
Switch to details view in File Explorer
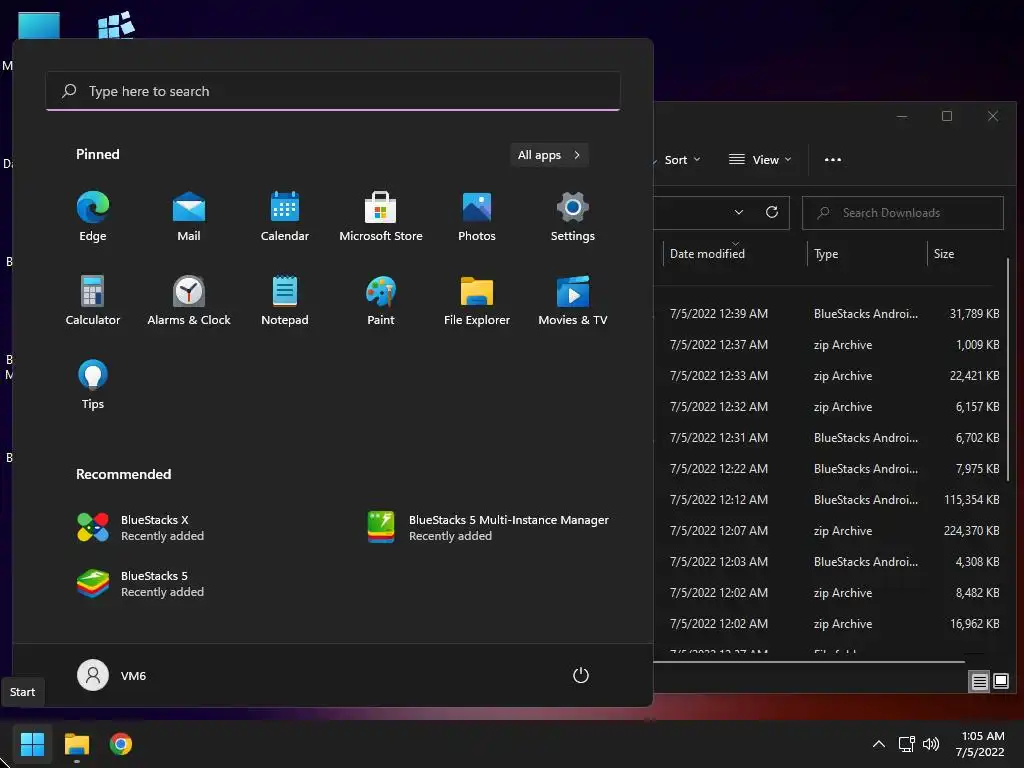980,682
